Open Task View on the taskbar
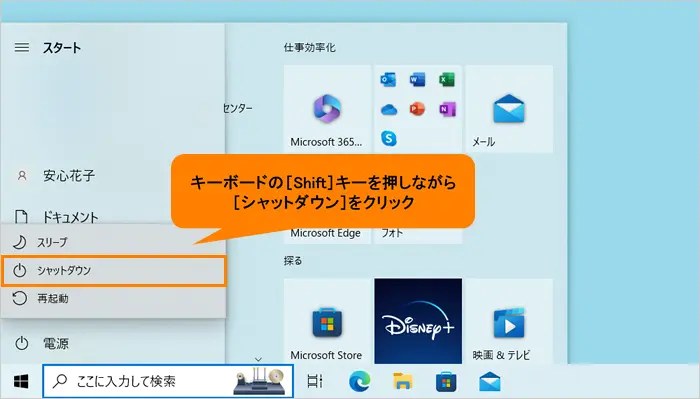 (x=315, y=381)
